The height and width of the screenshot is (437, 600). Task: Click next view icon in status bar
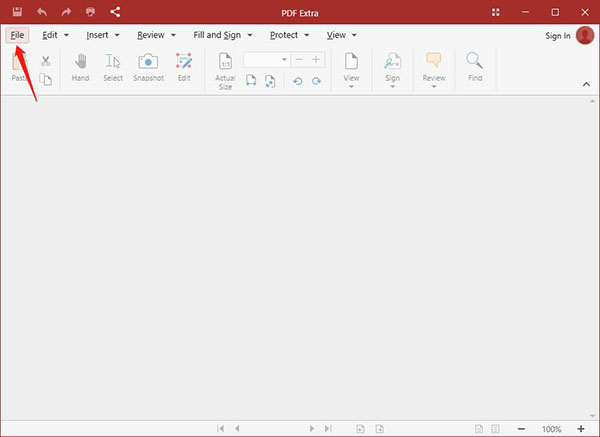click(379, 429)
